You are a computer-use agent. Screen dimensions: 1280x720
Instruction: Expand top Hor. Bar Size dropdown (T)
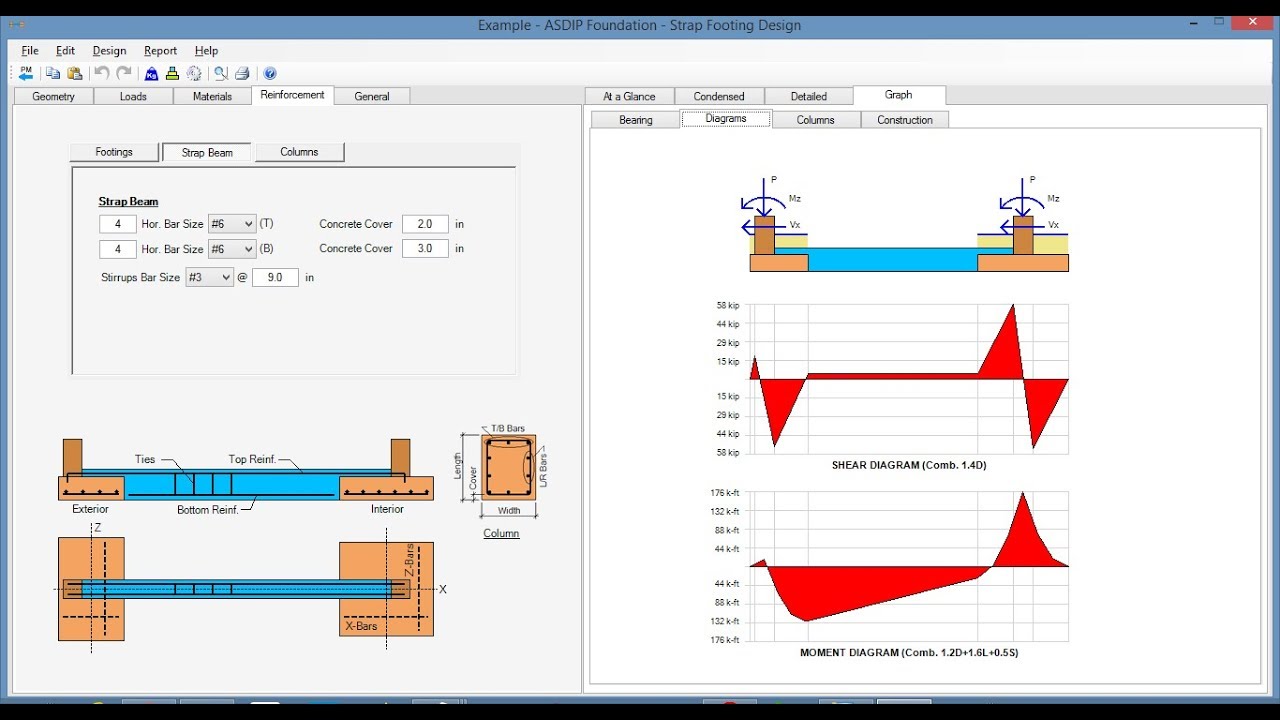(249, 224)
